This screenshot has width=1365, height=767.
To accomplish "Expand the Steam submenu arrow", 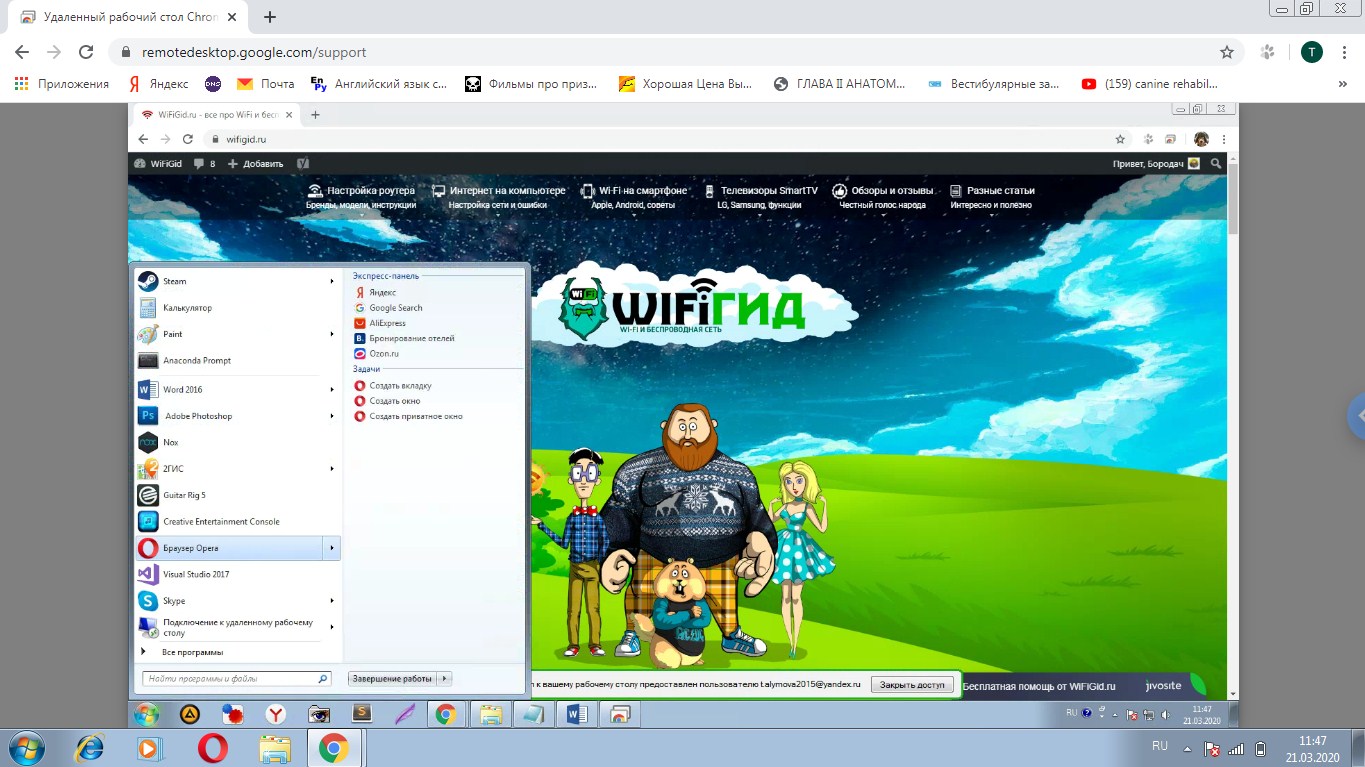I will [332, 281].
